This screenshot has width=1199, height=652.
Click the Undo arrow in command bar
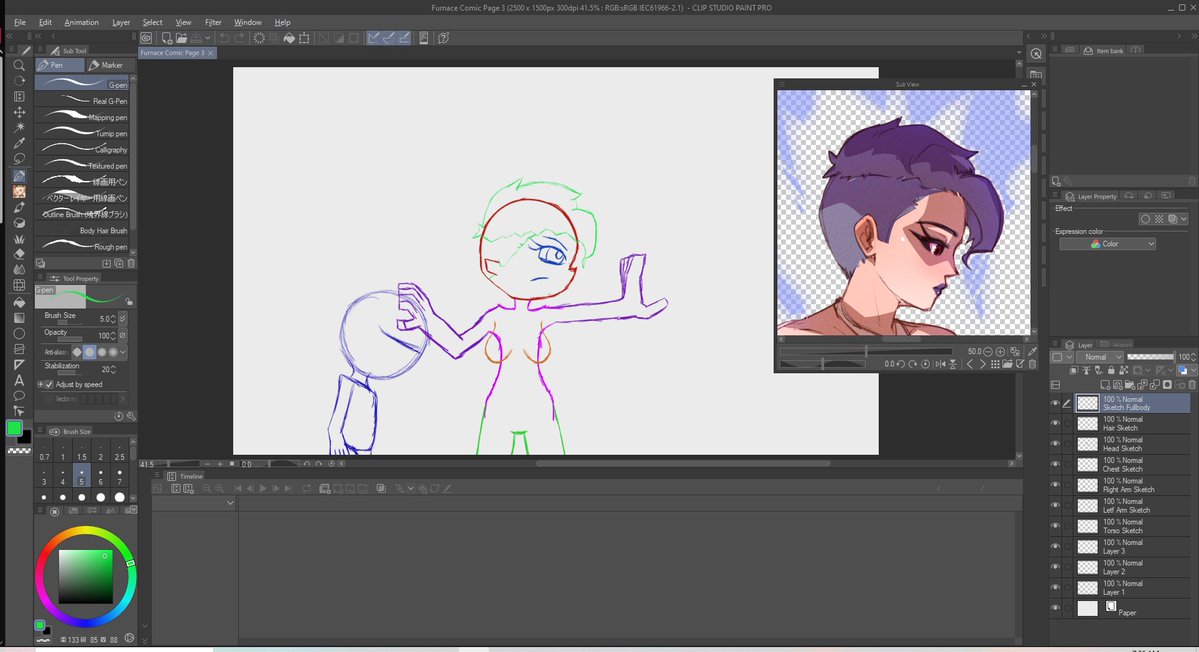click(x=225, y=38)
